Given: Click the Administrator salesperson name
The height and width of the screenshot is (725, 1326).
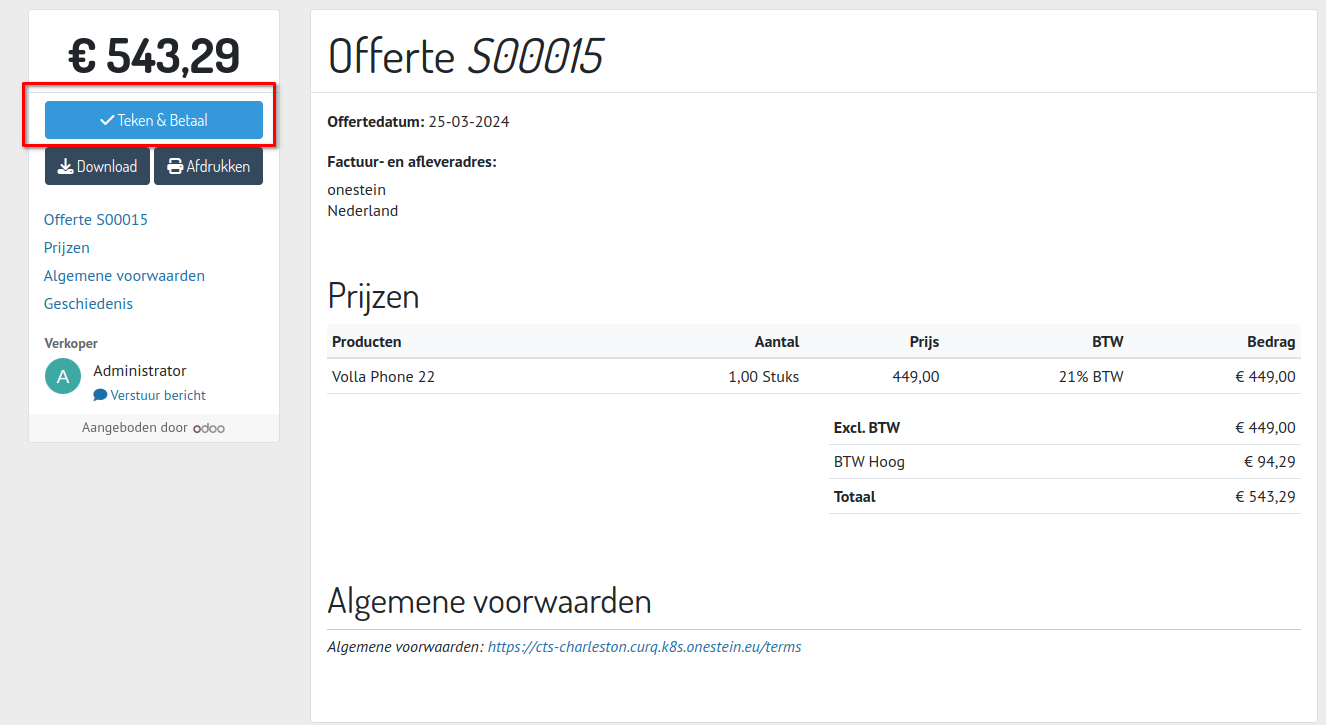Looking at the screenshot, I should pos(140,370).
